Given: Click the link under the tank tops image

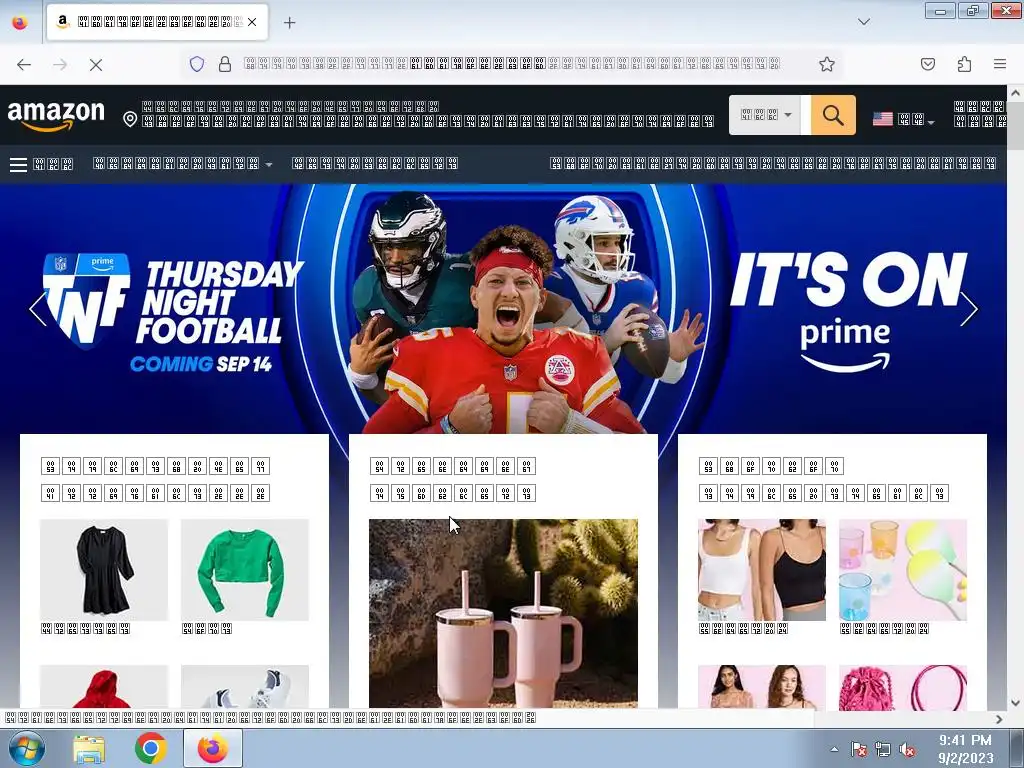Looking at the screenshot, I should (x=743, y=628).
